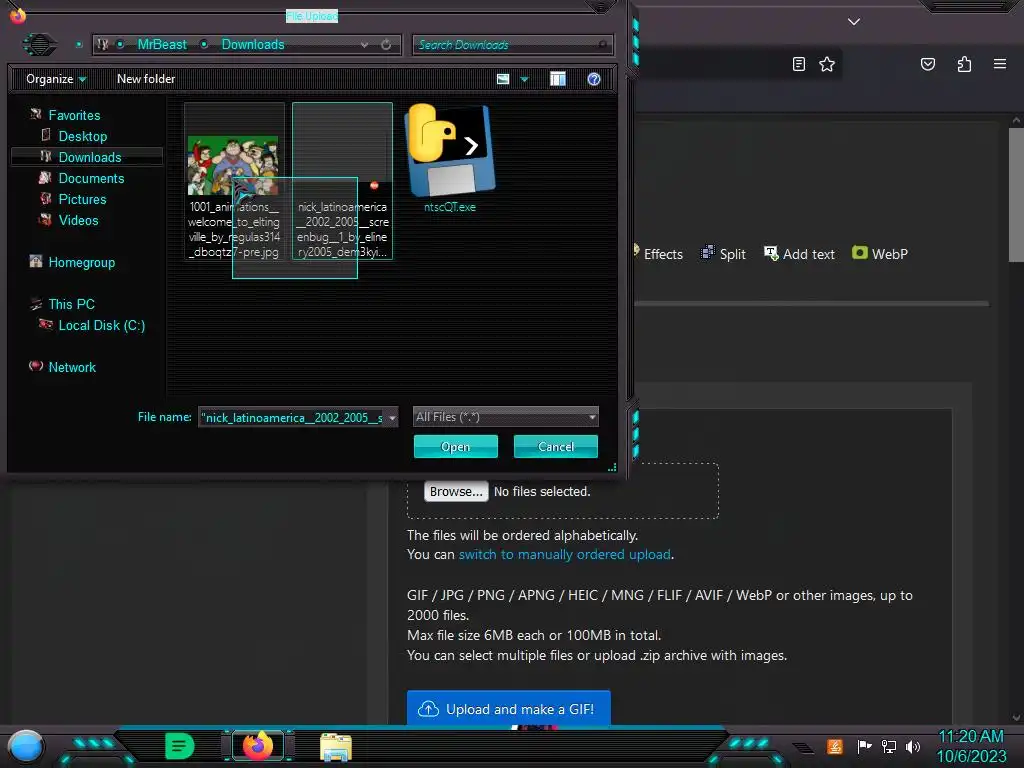
Task: Click Downloads in the address path
Action: click(253, 44)
